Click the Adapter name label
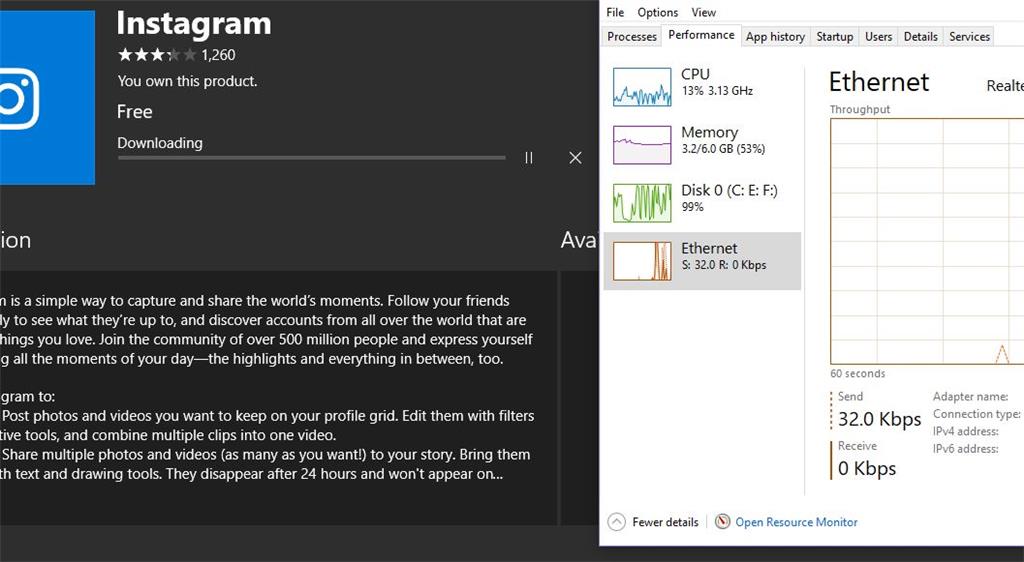 (x=970, y=396)
